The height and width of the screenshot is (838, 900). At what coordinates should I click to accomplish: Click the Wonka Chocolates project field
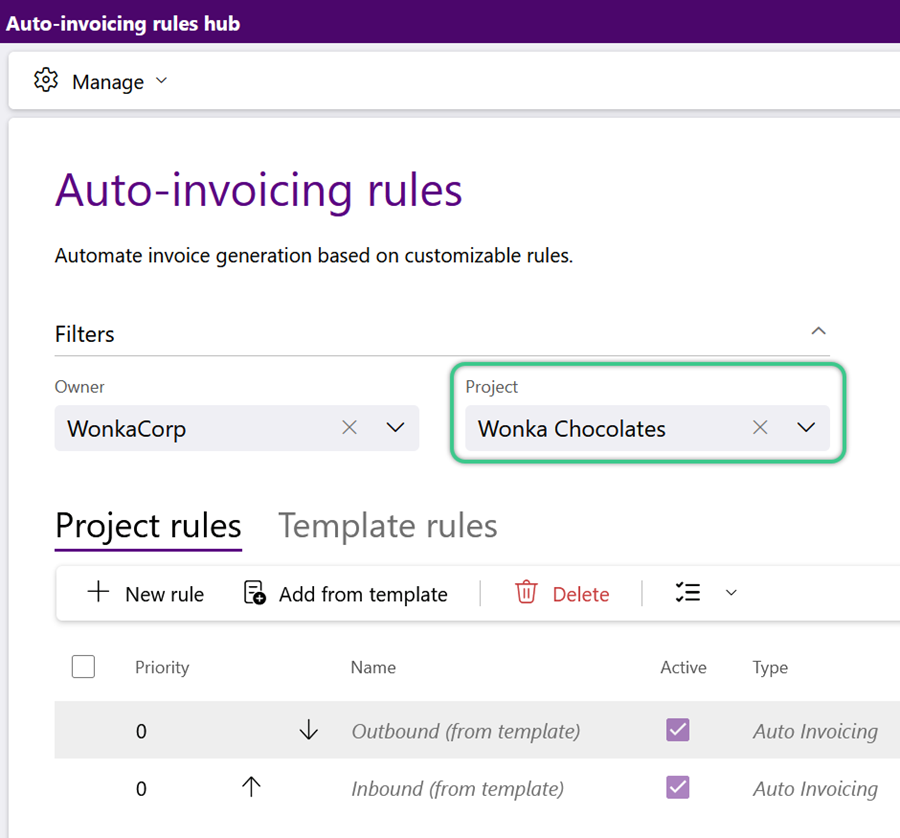(647, 428)
